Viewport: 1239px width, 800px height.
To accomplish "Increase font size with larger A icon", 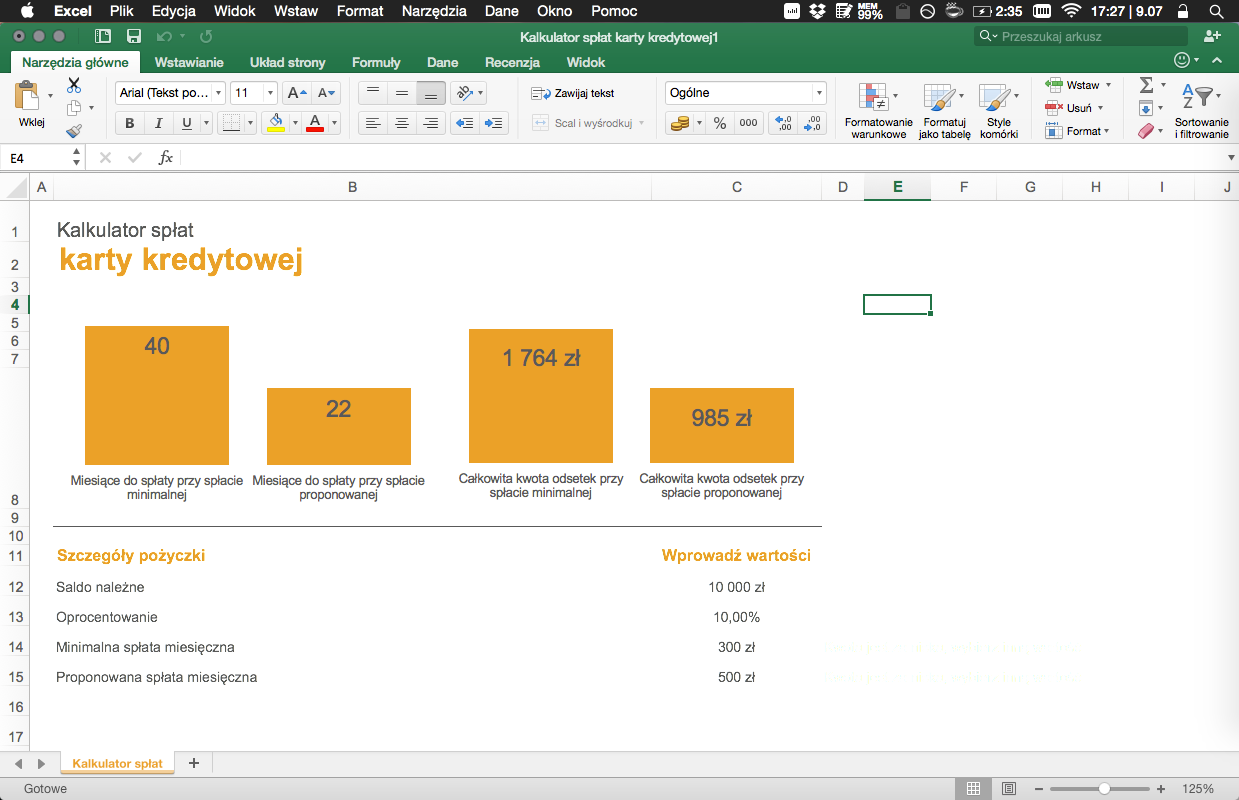I will coord(297,93).
